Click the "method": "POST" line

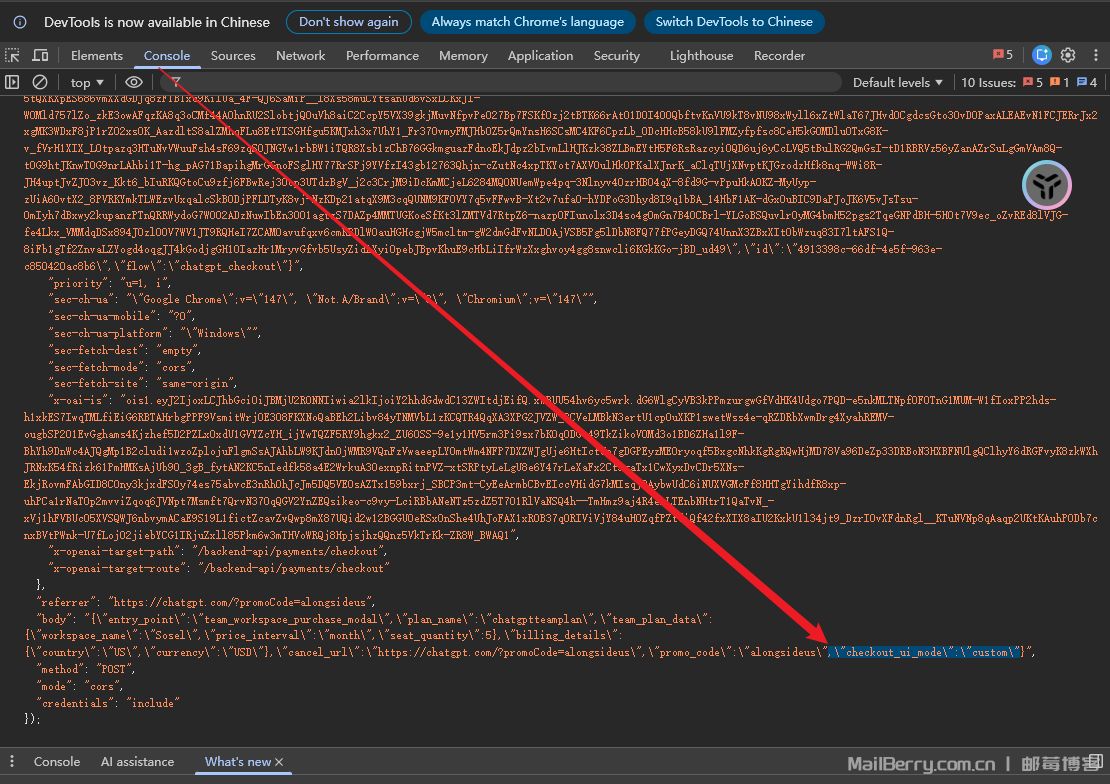(x=86, y=669)
